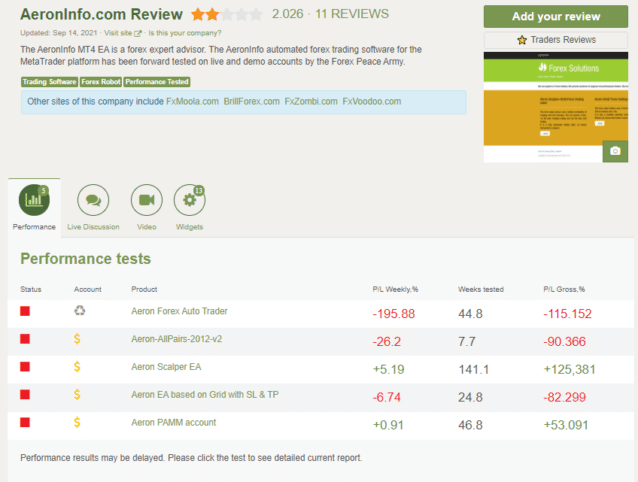This screenshot has width=638, height=482.
Task: Click the 2.026 rating score
Action: [288, 14]
